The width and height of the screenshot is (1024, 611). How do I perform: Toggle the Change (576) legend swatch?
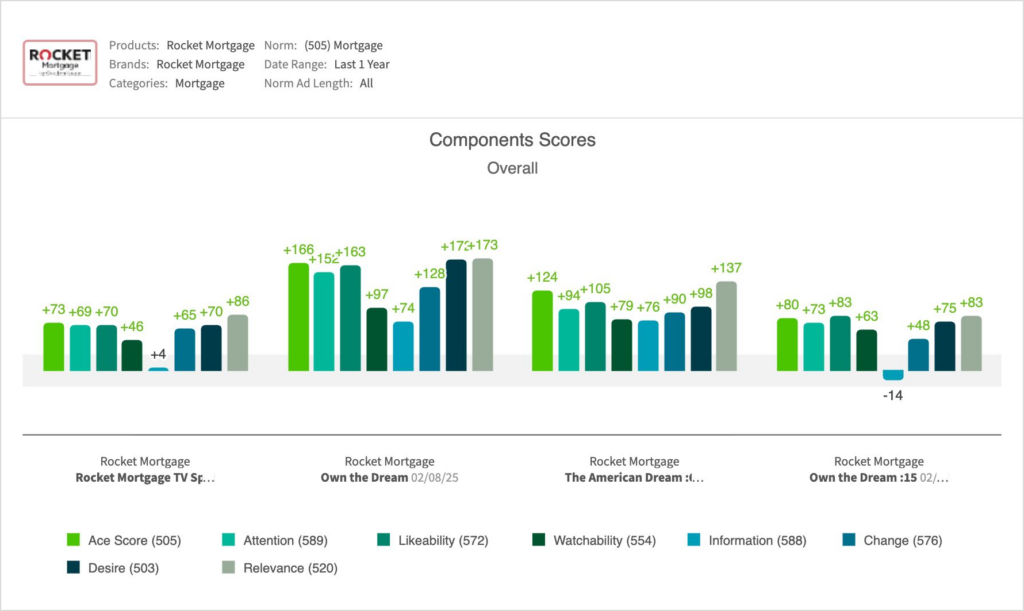pos(847,540)
